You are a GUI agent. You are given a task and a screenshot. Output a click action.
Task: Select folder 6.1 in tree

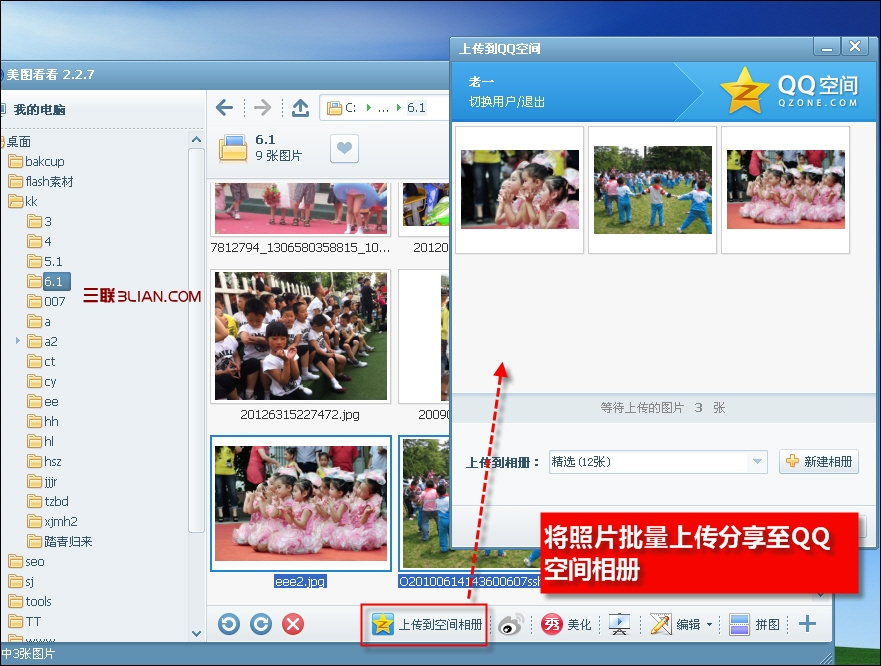point(48,282)
